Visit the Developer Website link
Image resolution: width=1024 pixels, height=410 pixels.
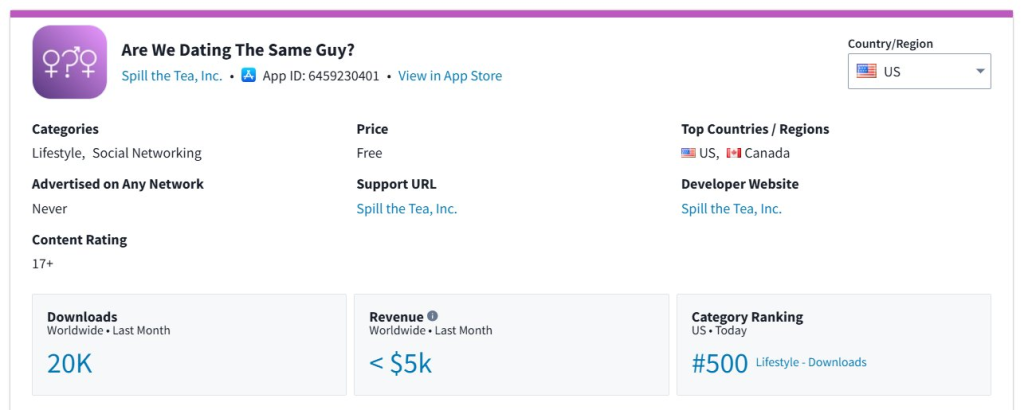(731, 209)
